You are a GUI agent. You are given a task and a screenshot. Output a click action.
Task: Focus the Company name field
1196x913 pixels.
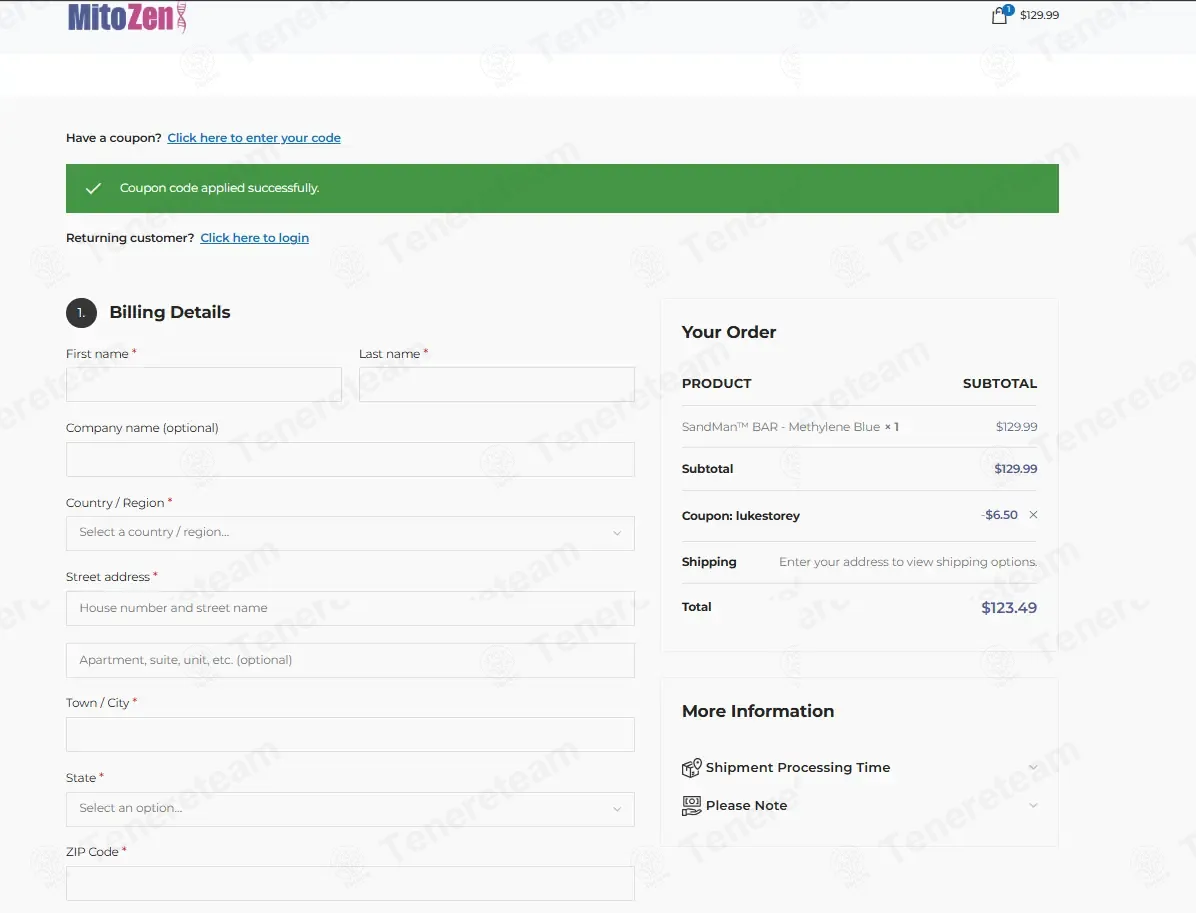(x=350, y=459)
